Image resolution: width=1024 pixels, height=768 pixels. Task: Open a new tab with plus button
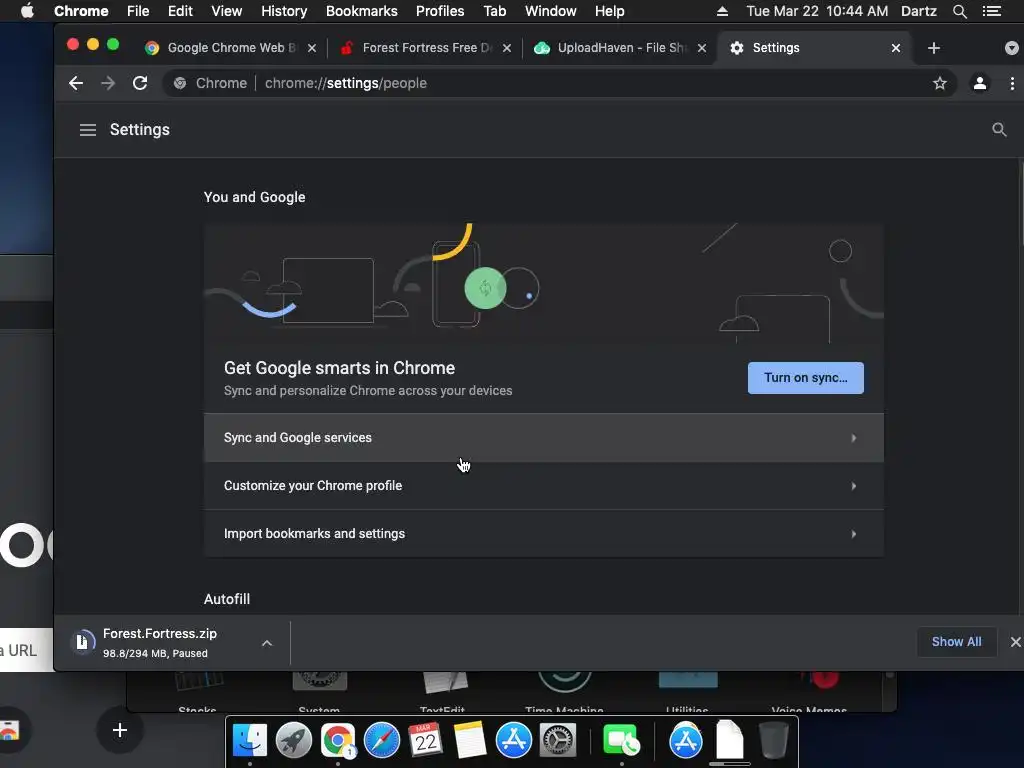tap(933, 48)
